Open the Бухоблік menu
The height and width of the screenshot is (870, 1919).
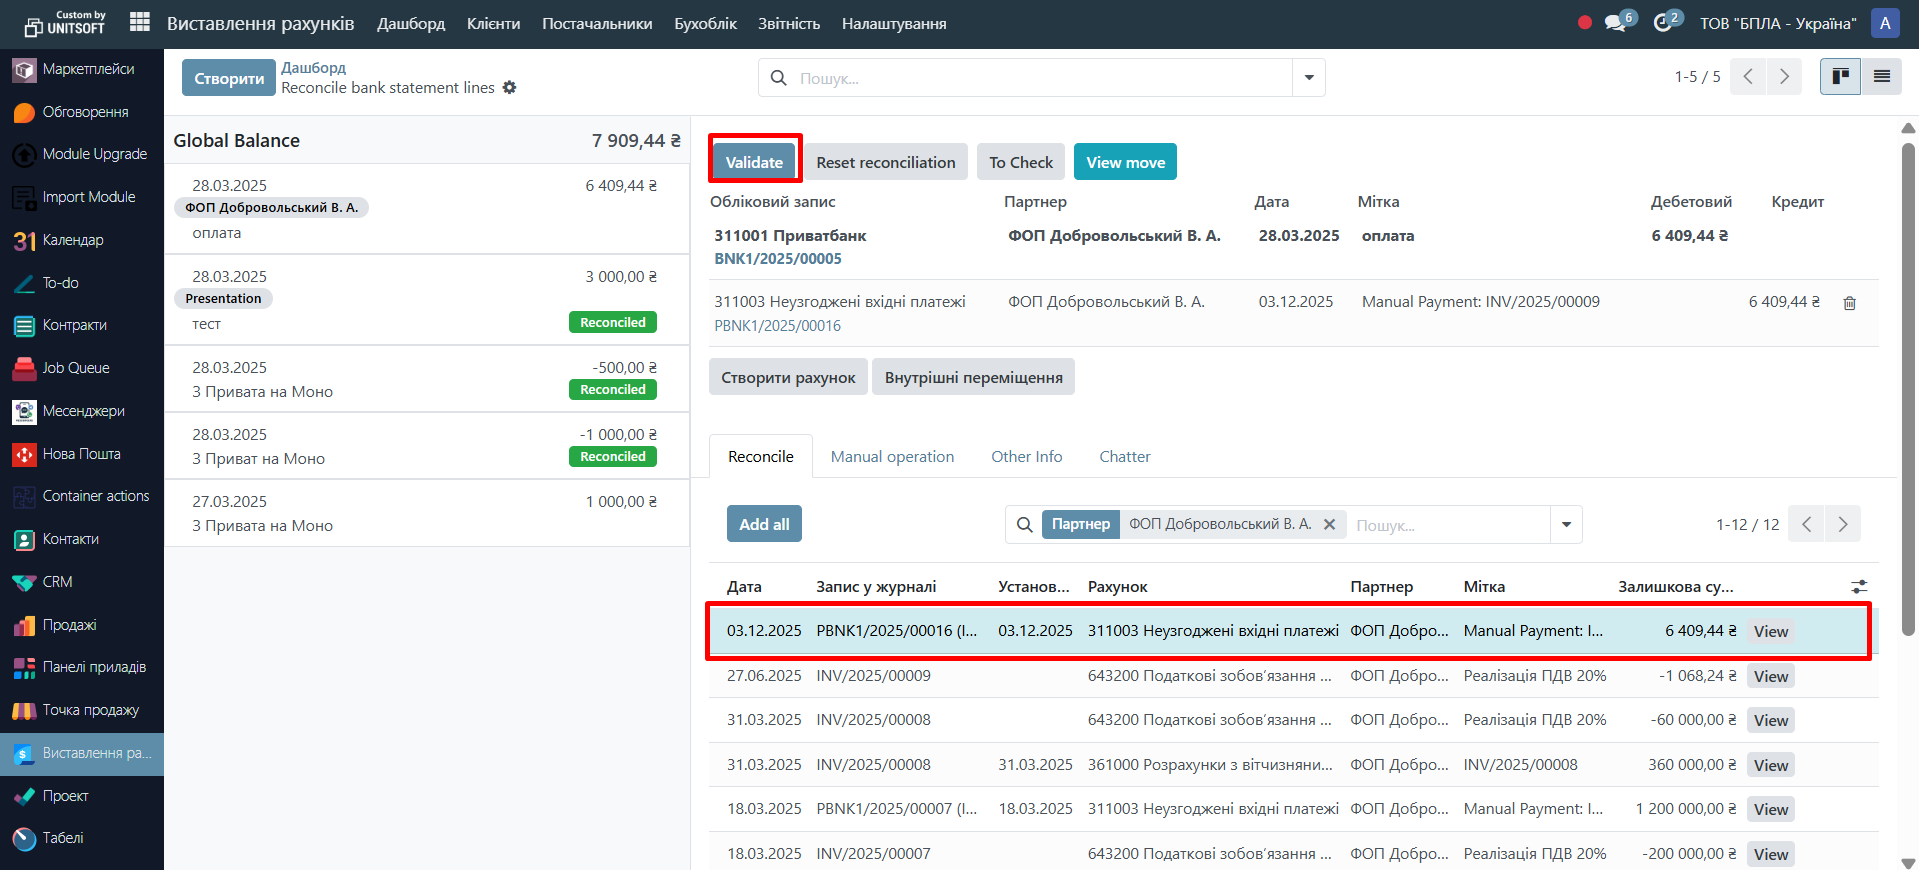coord(705,24)
